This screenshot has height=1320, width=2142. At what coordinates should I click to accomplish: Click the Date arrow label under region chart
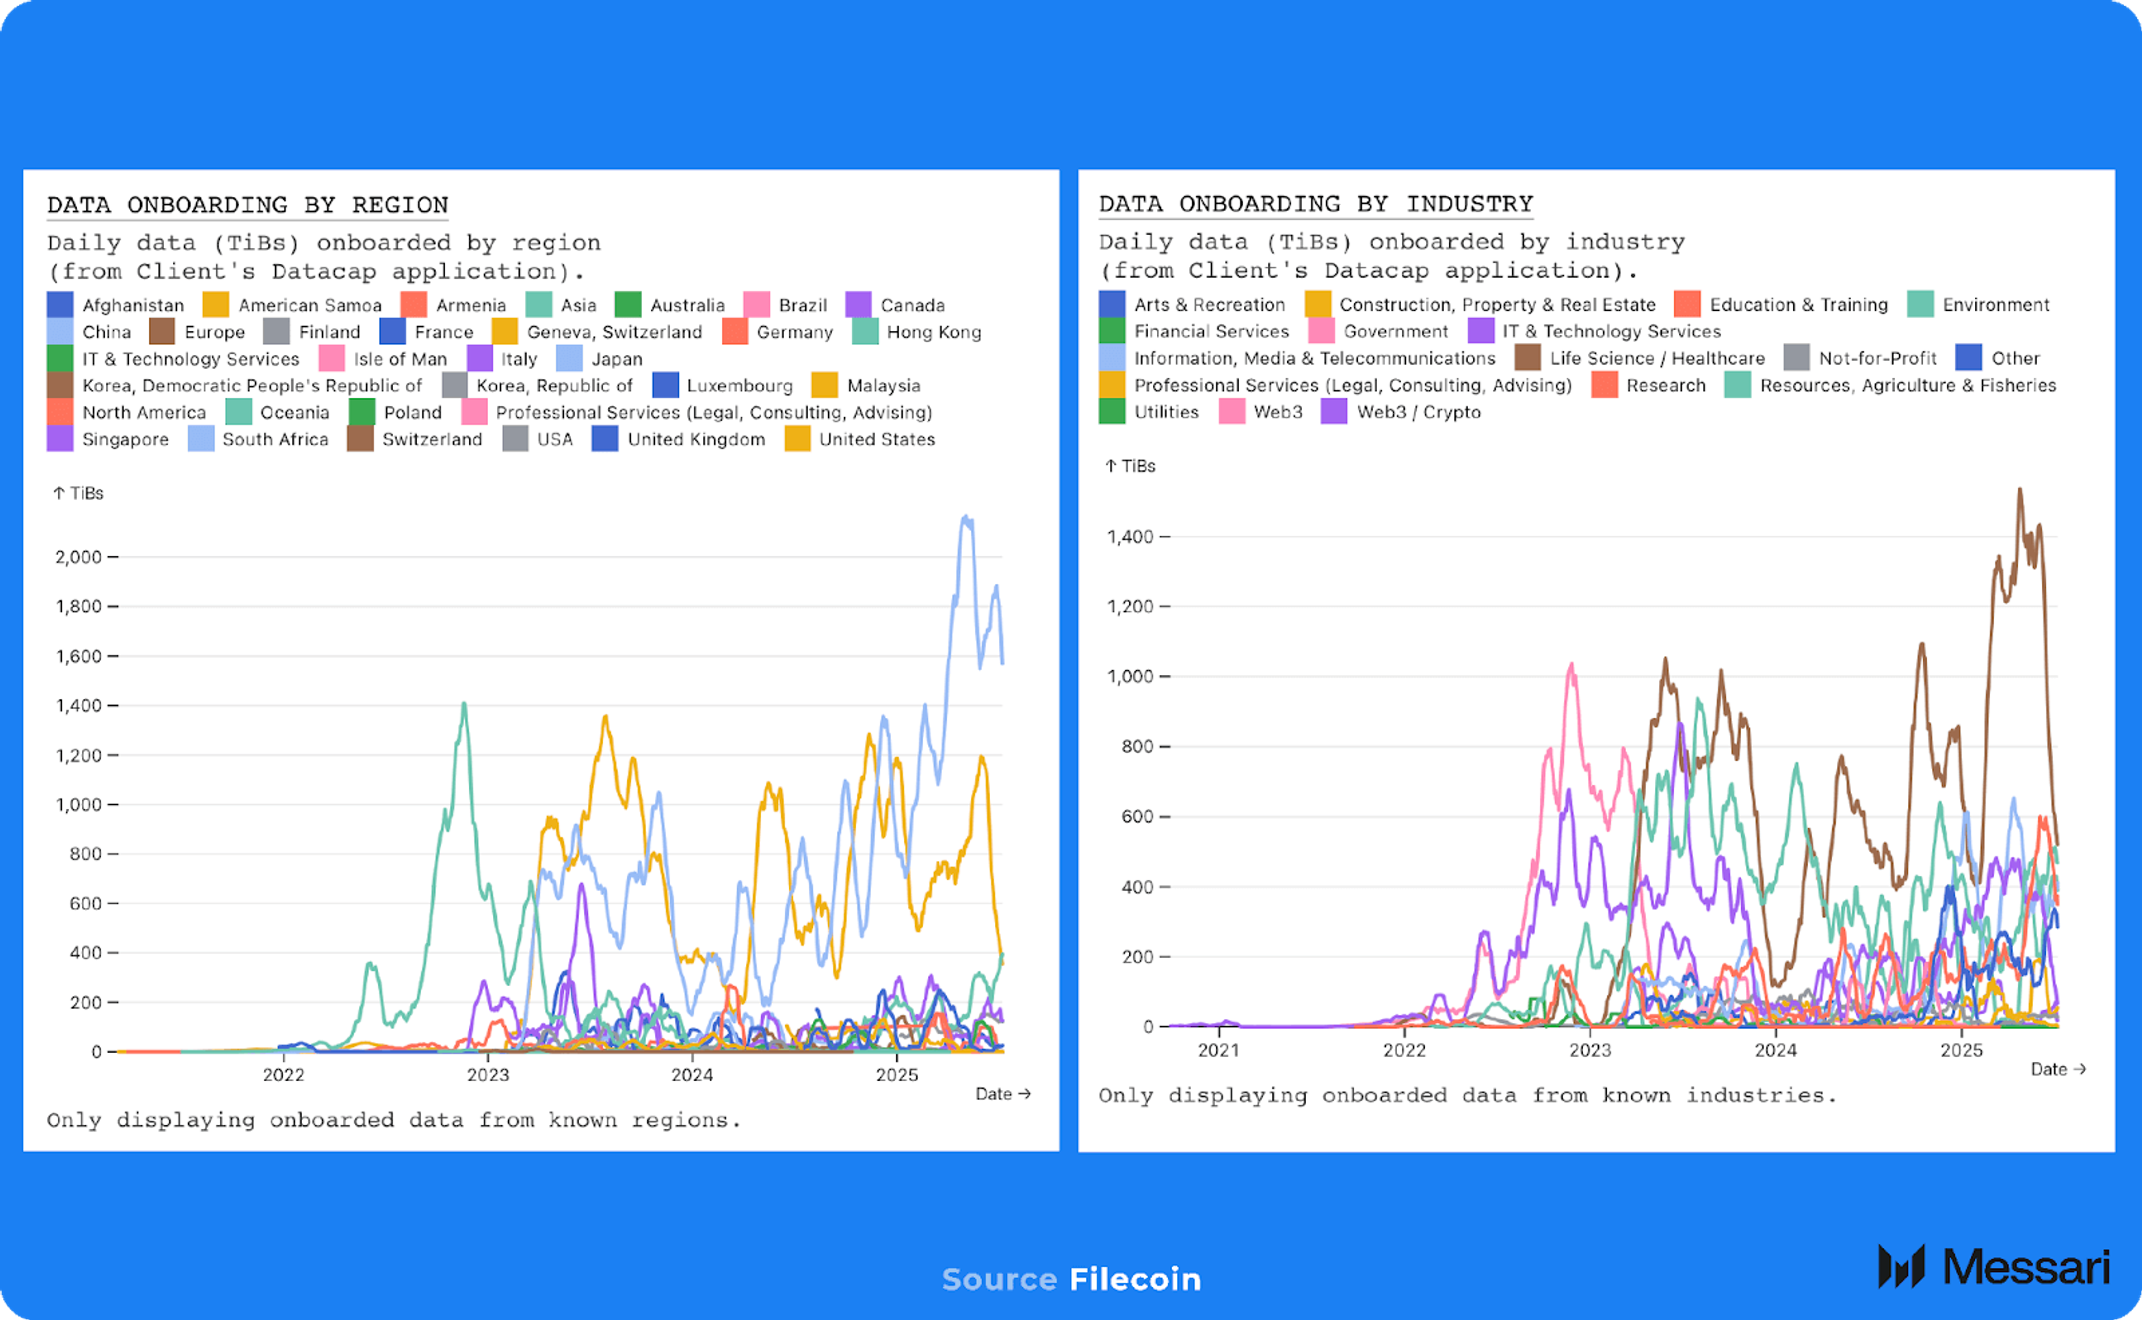[1002, 1094]
